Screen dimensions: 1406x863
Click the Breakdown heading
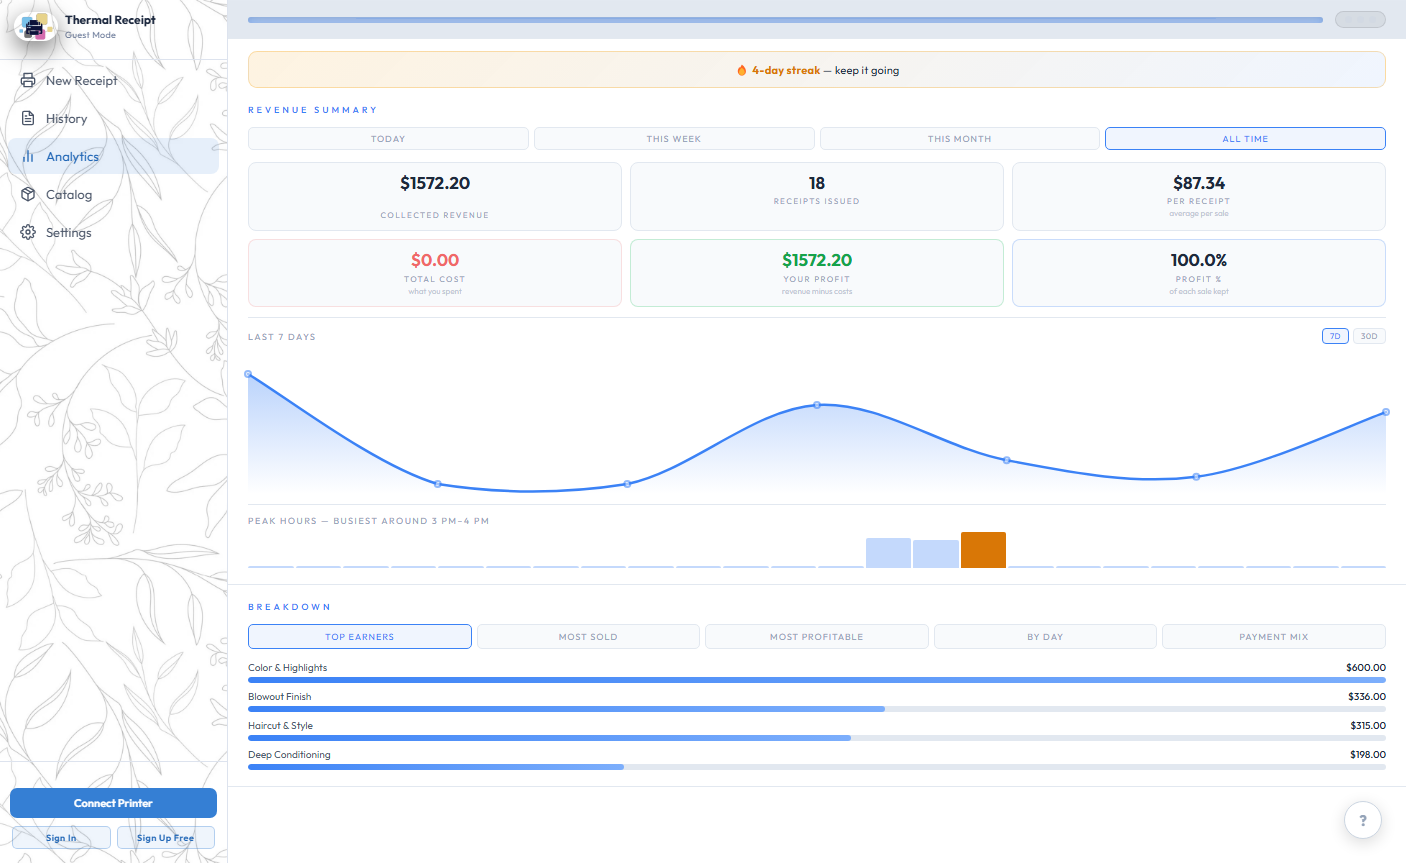(x=289, y=607)
